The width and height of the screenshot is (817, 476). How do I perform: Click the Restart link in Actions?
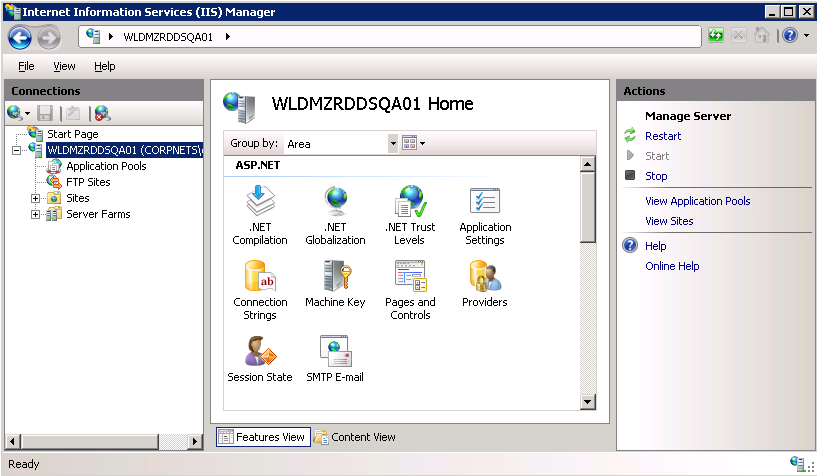(x=663, y=136)
